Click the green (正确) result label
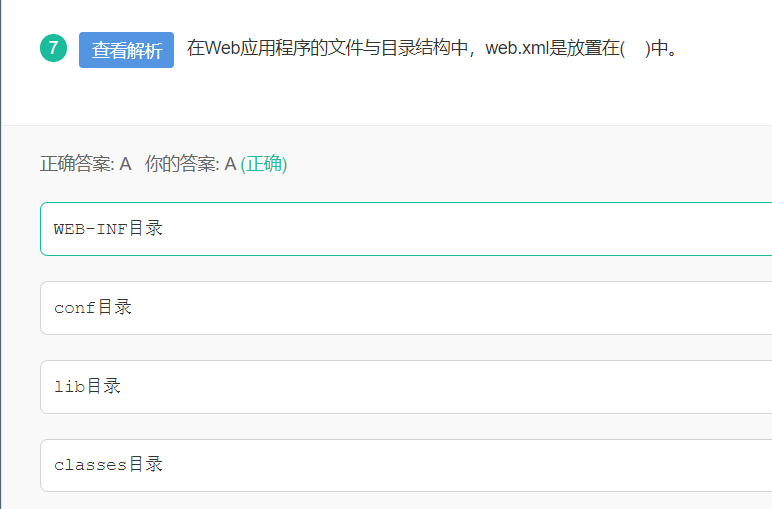Screen dimensions: 772x509 coord(264,164)
